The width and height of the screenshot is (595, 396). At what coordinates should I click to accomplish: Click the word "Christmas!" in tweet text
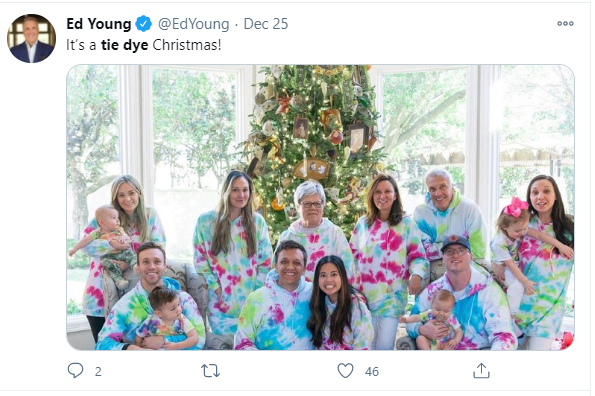point(187,45)
